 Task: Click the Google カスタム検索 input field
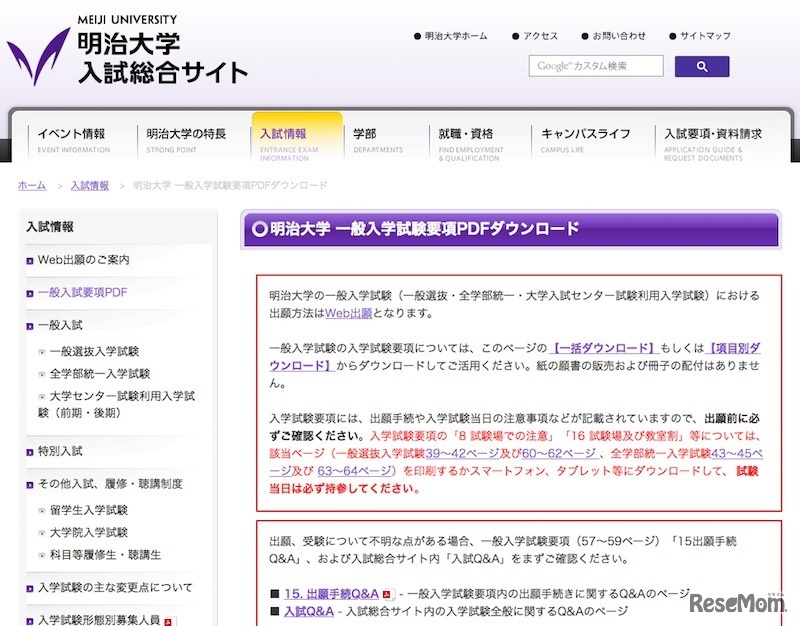point(596,65)
